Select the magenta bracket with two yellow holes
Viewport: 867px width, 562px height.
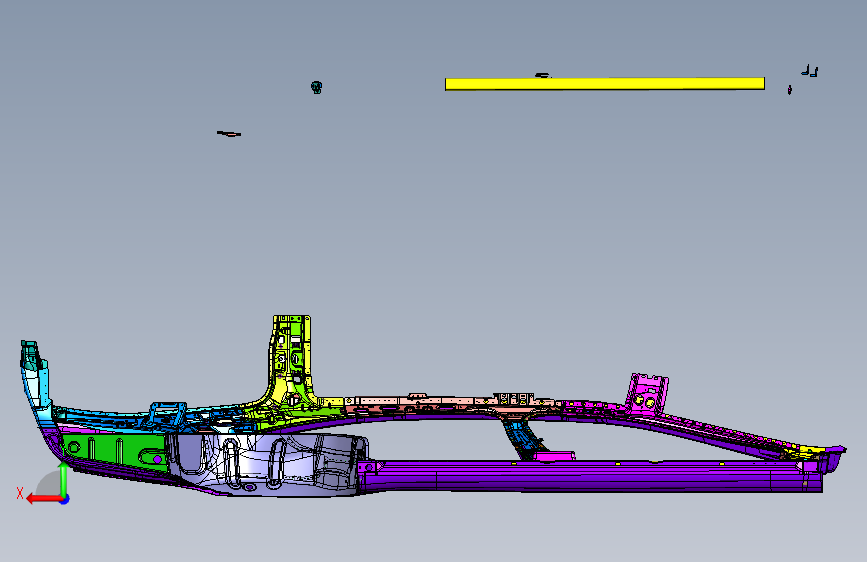point(647,393)
